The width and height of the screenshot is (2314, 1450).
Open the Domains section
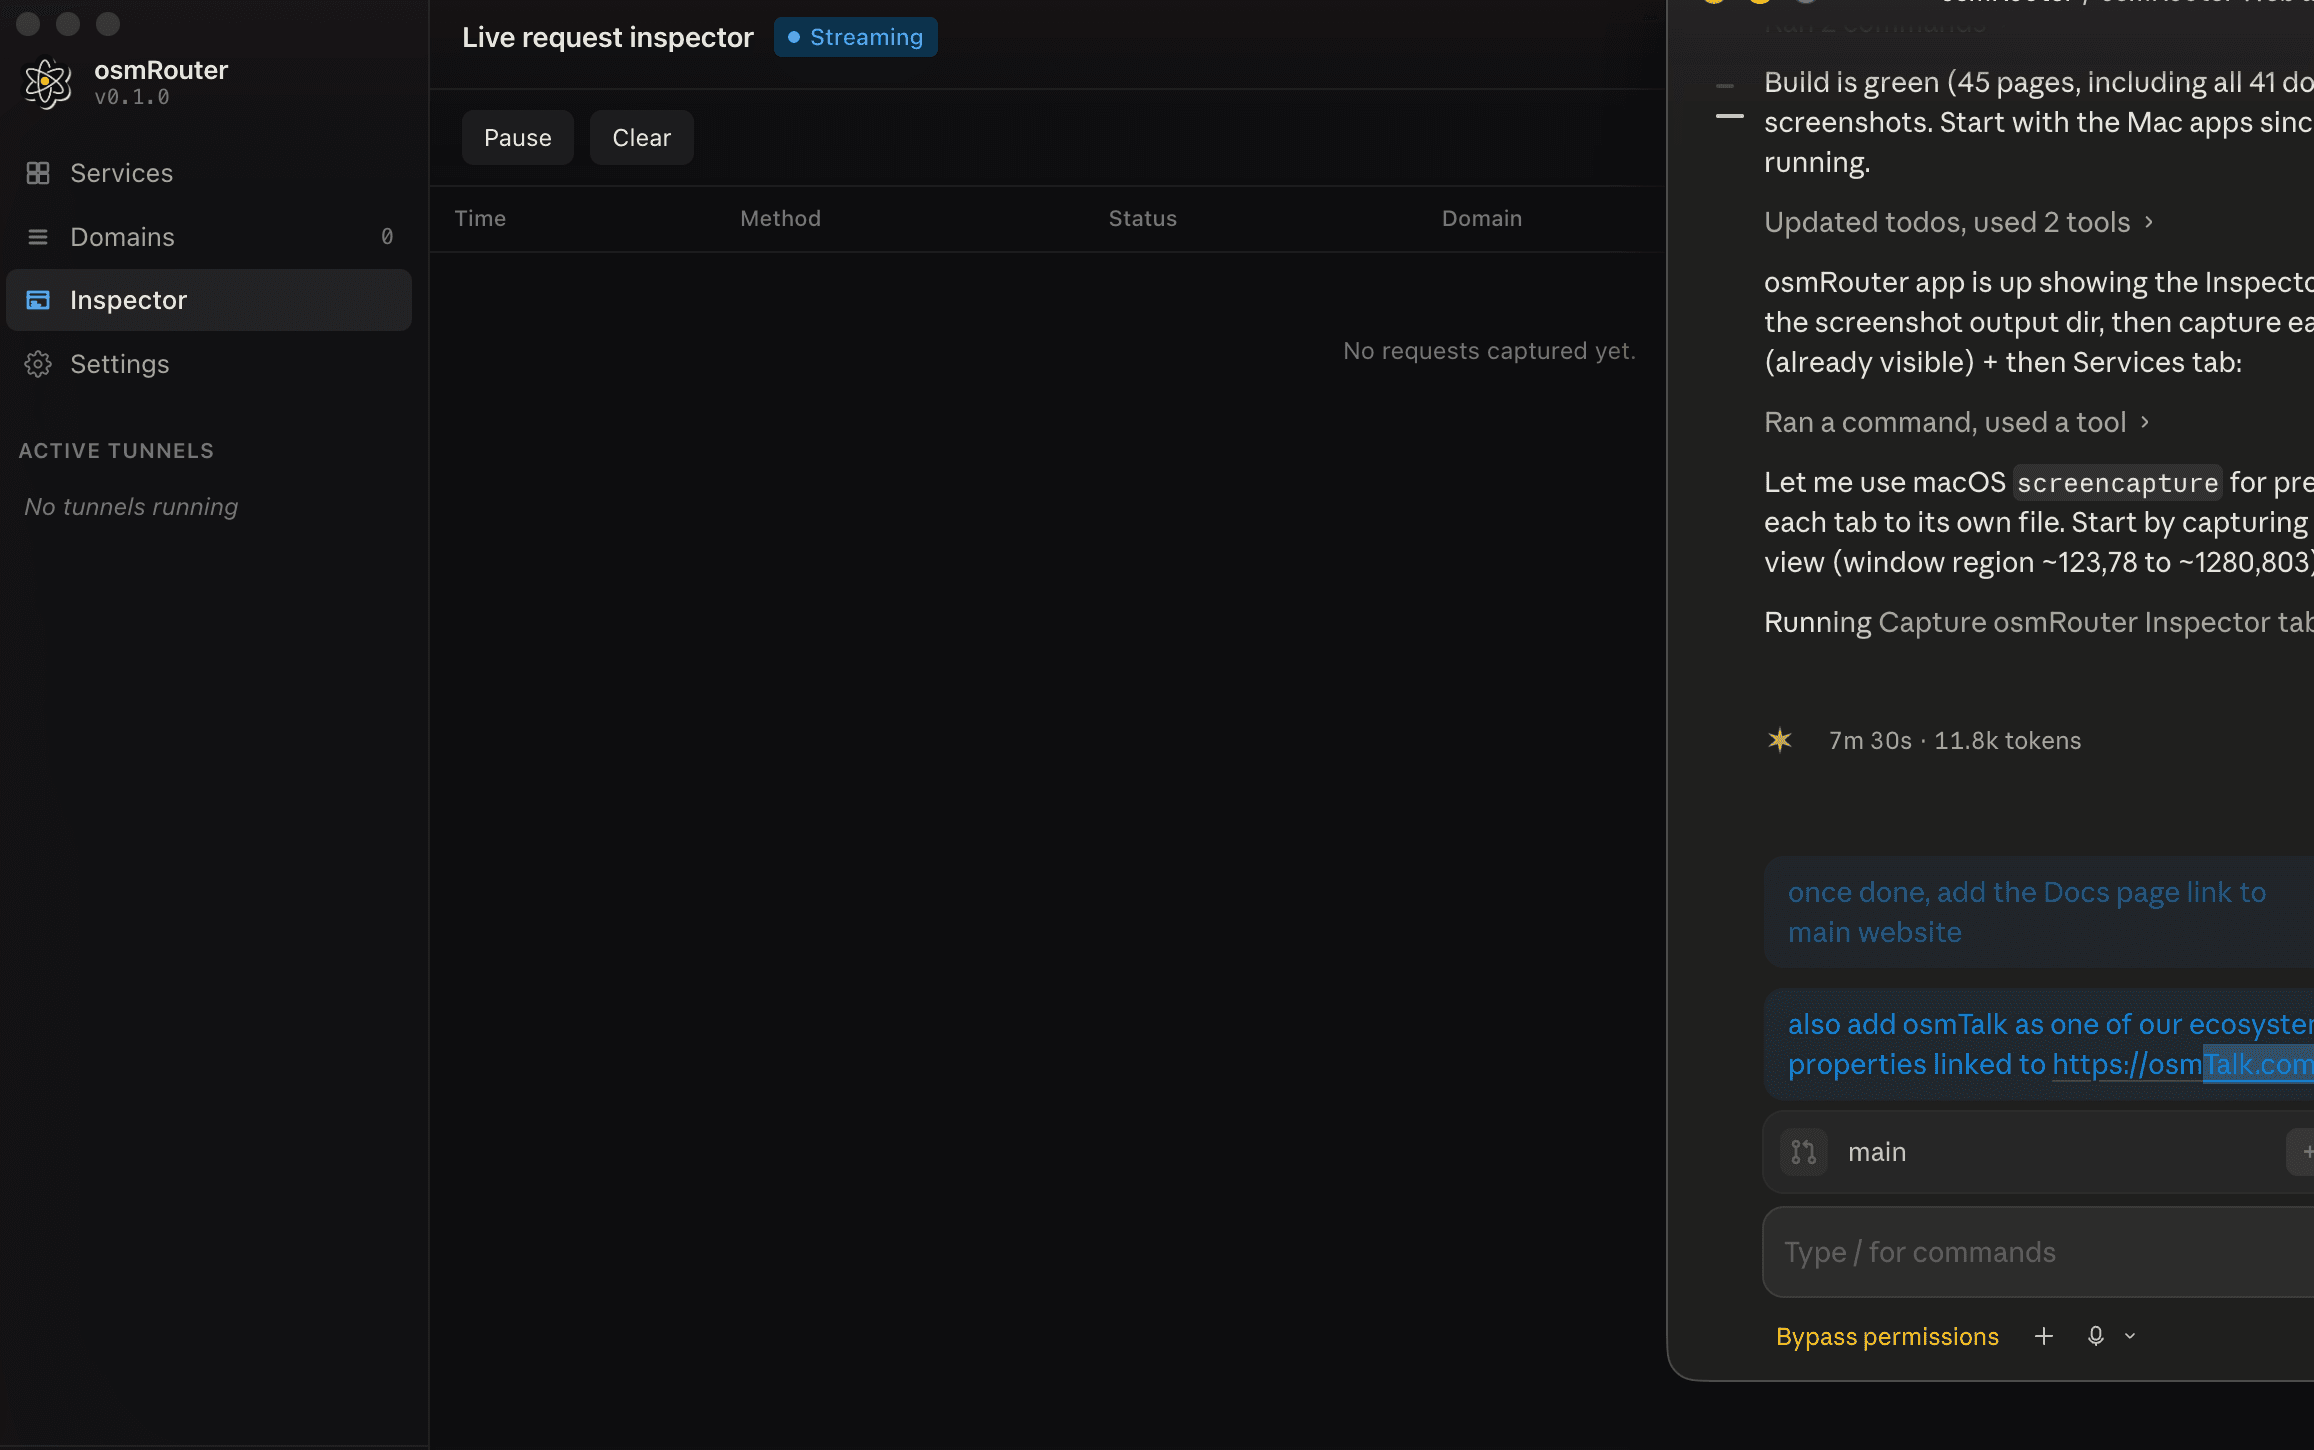208,237
